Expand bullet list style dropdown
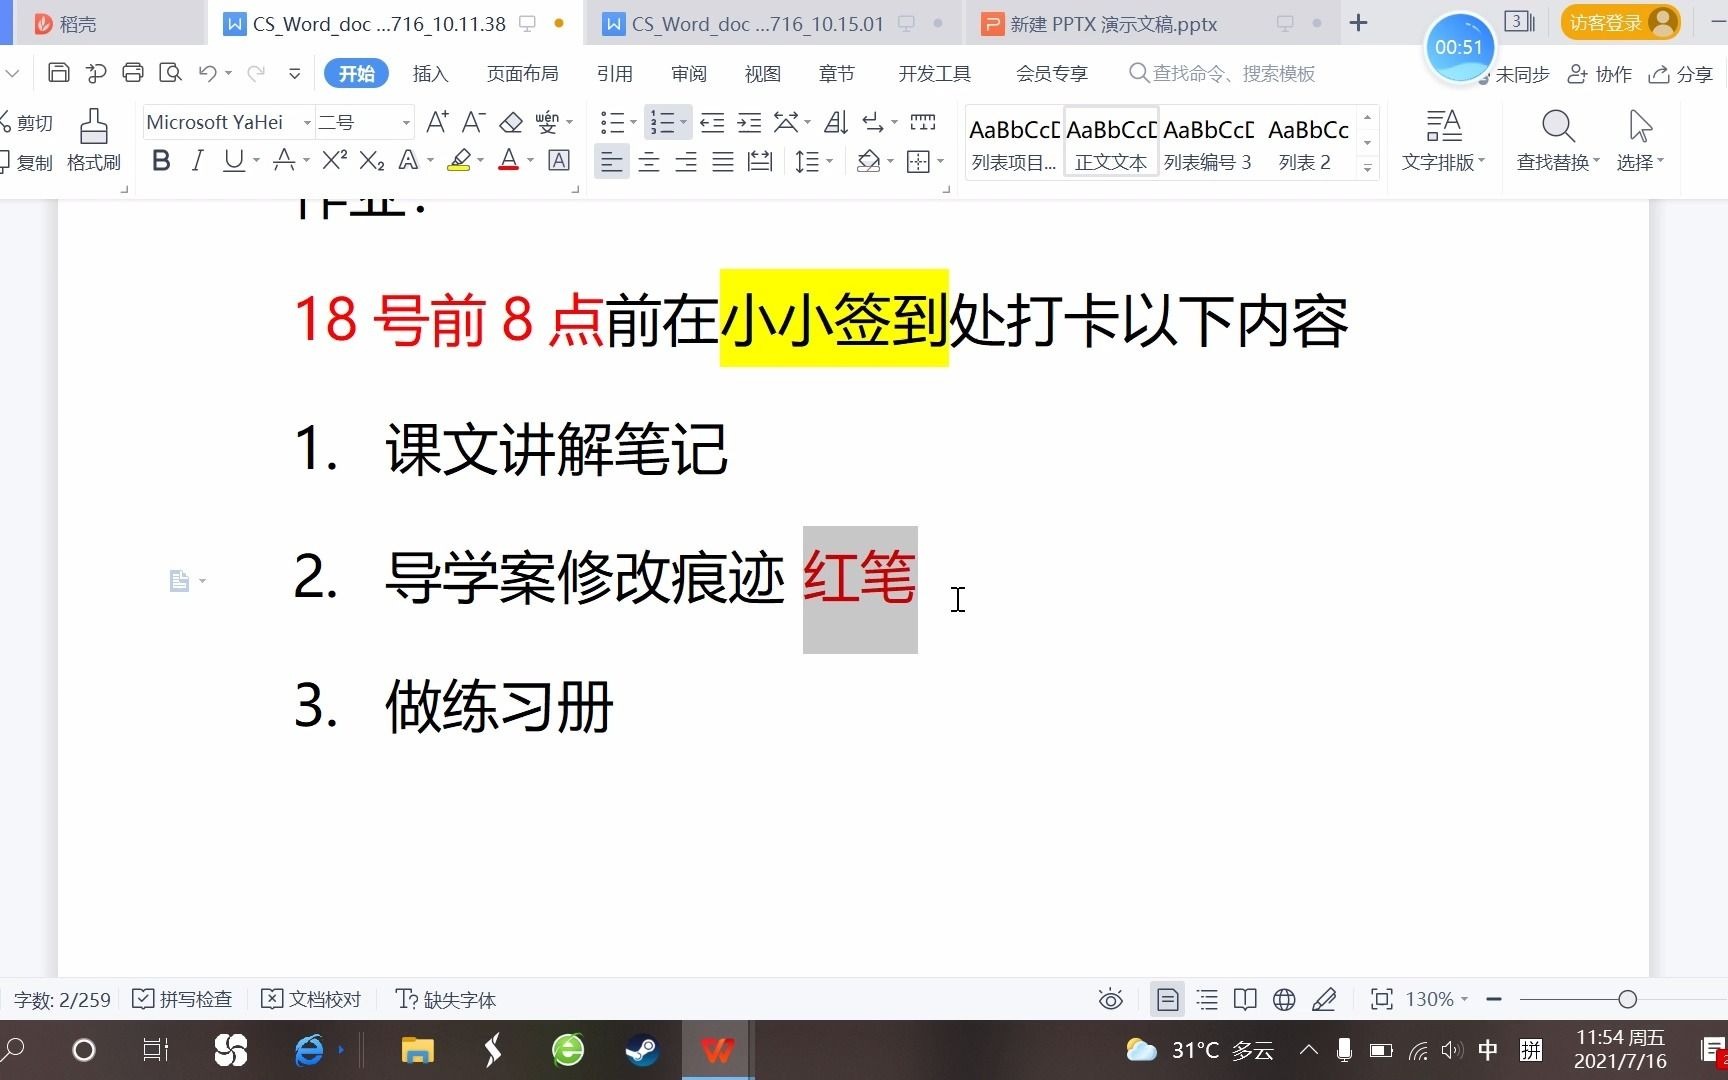Viewport: 1728px width, 1080px height. [633, 123]
